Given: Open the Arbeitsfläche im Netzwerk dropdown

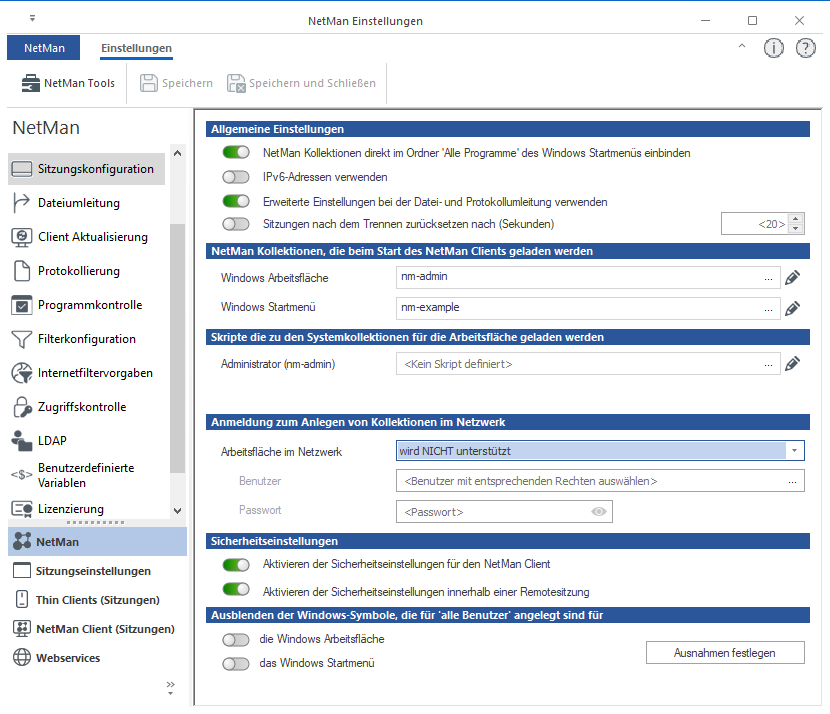Looking at the screenshot, I should (794, 450).
